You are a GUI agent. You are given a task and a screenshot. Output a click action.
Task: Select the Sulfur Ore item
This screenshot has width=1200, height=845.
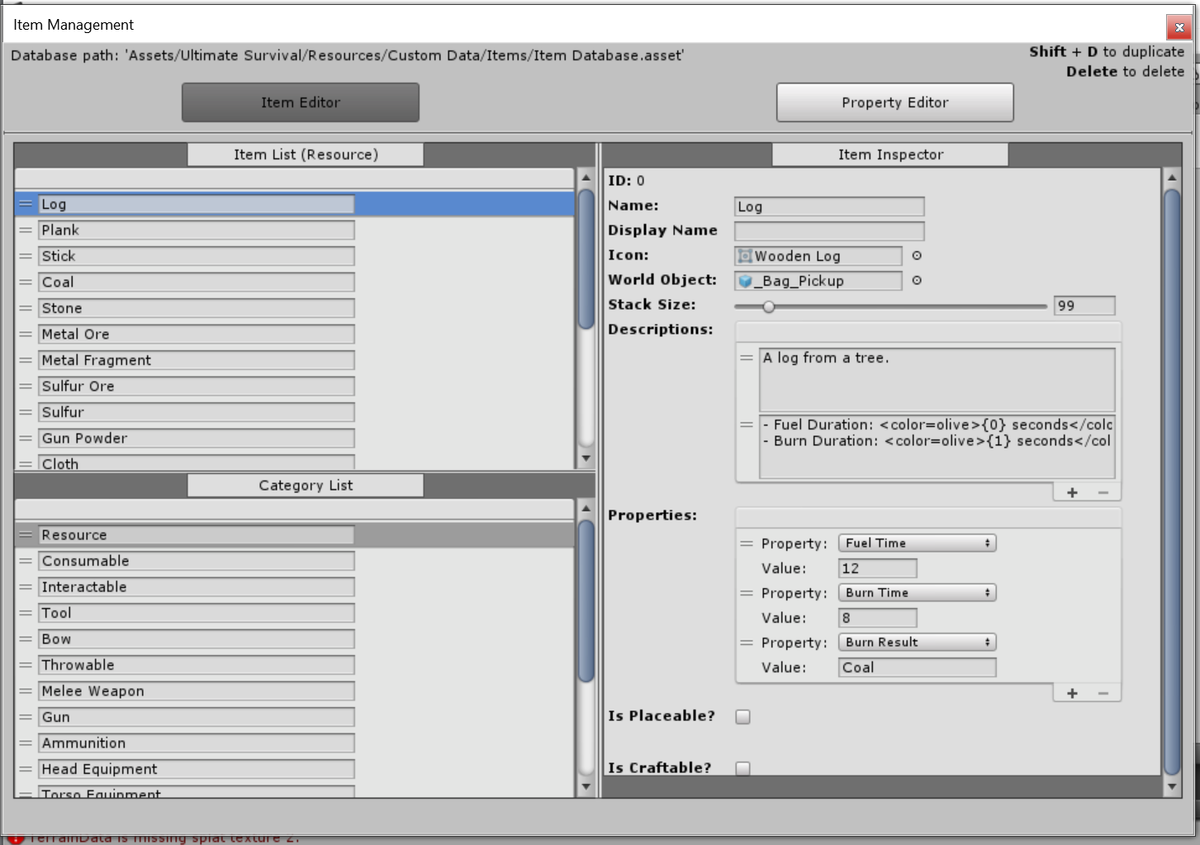coord(196,386)
